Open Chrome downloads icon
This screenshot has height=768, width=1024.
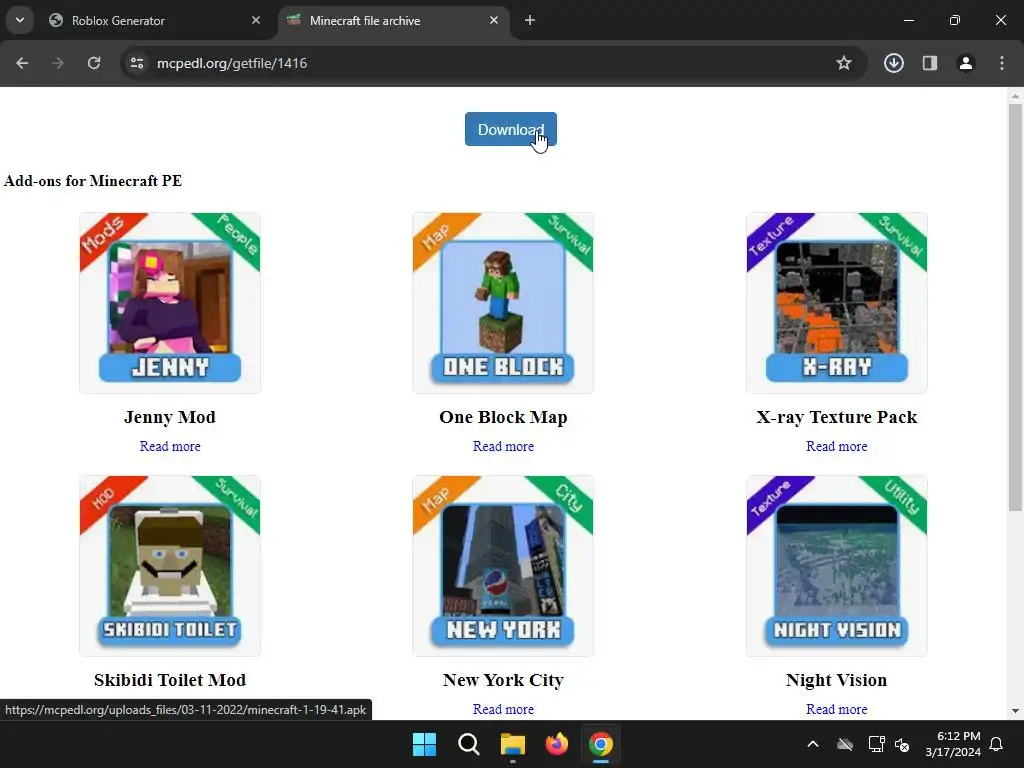click(893, 63)
